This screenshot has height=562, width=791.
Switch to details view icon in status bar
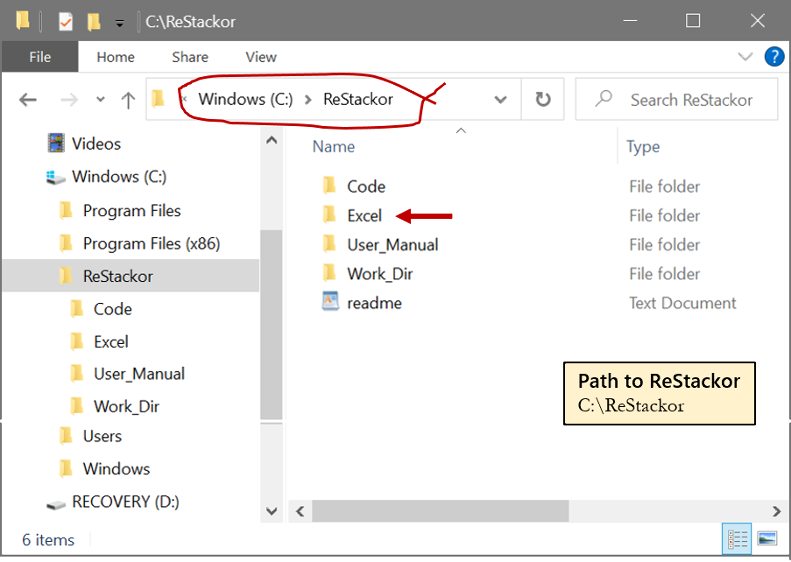[x=737, y=539]
